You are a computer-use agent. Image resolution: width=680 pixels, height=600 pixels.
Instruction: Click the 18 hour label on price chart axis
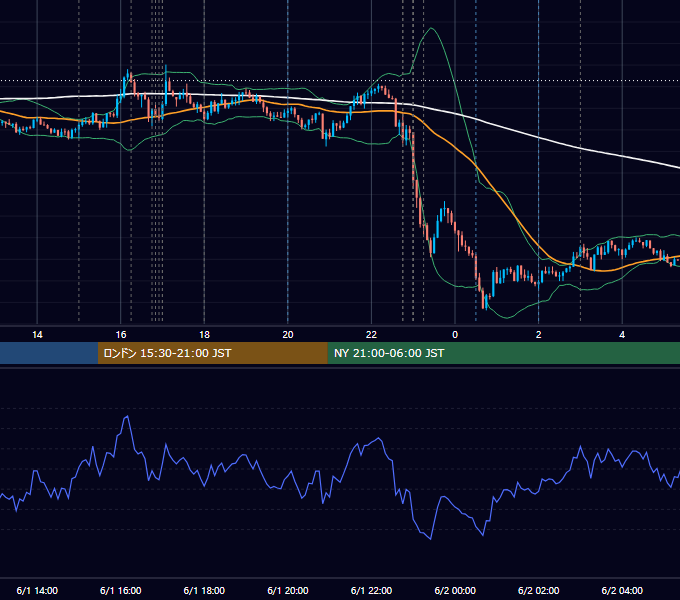(x=204, y=335)
